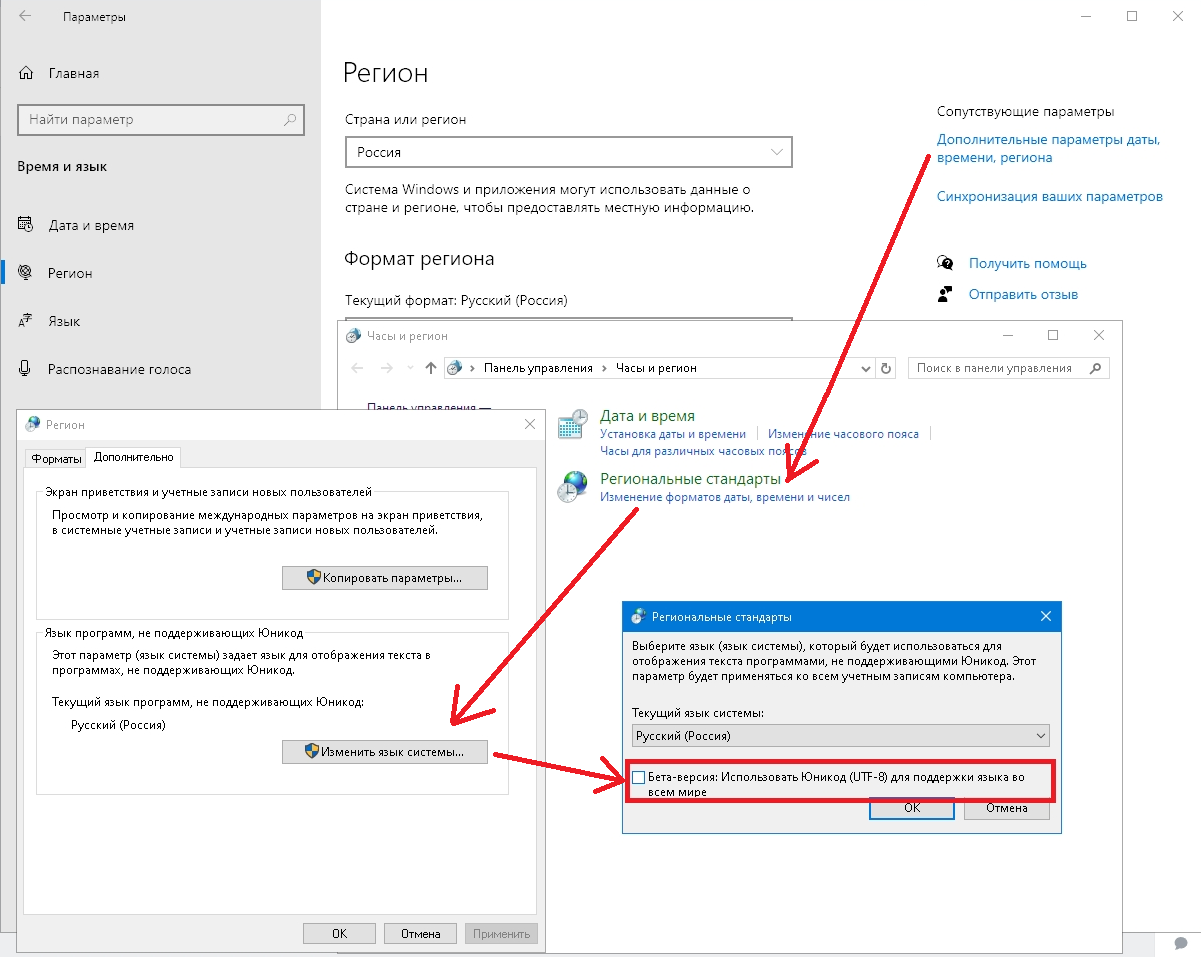
Task: Click Получить помощь link
Action: click(1027, 263)
